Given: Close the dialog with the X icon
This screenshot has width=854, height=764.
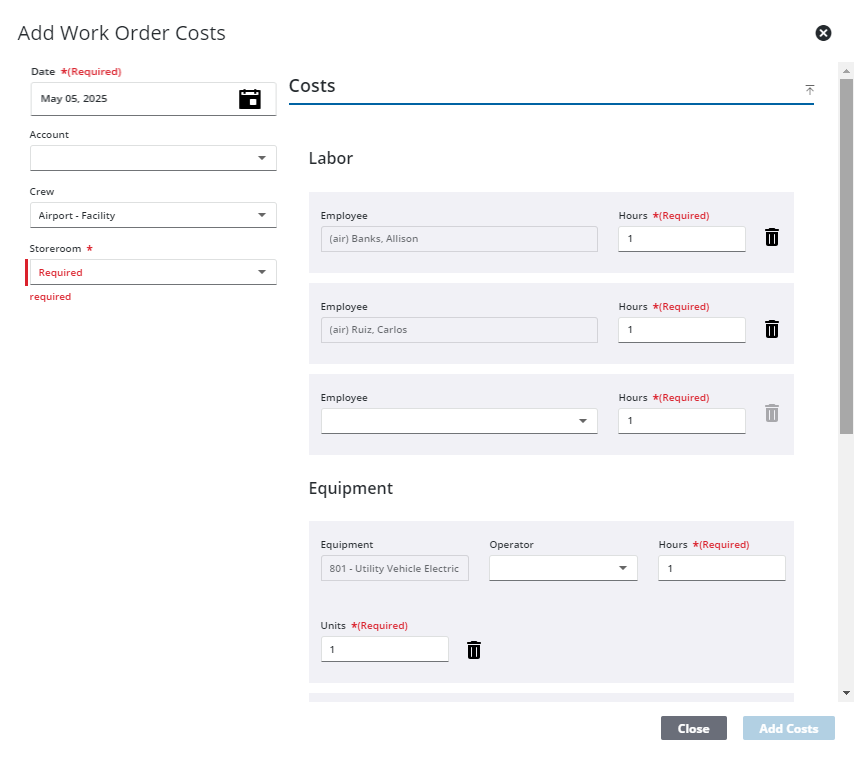Looking at the screenshot, I should pos(823,33).
